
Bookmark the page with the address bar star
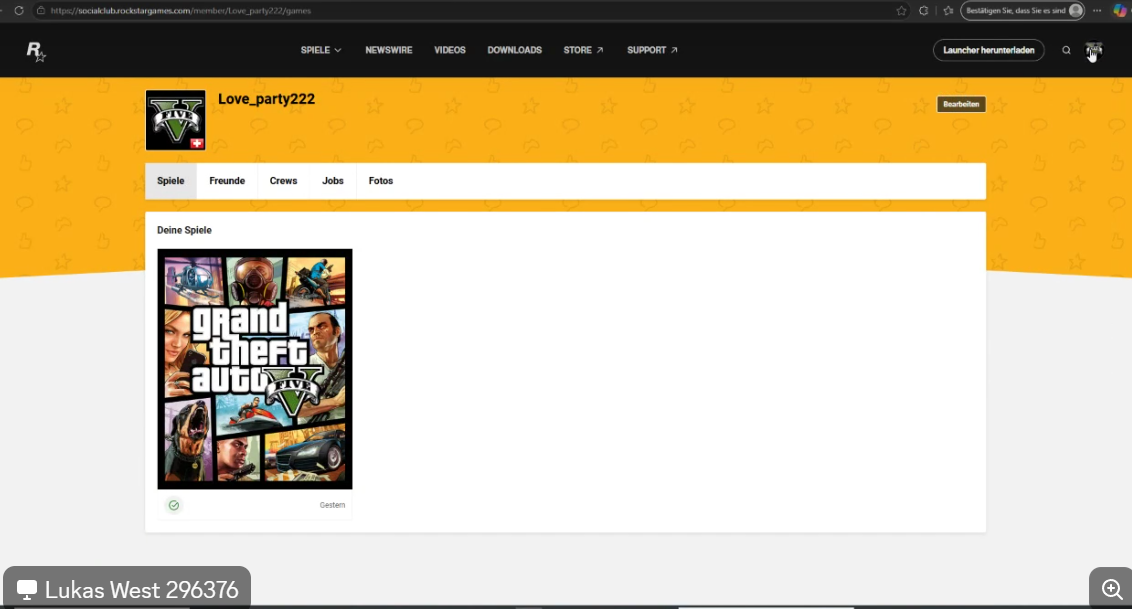pos(901,11)
